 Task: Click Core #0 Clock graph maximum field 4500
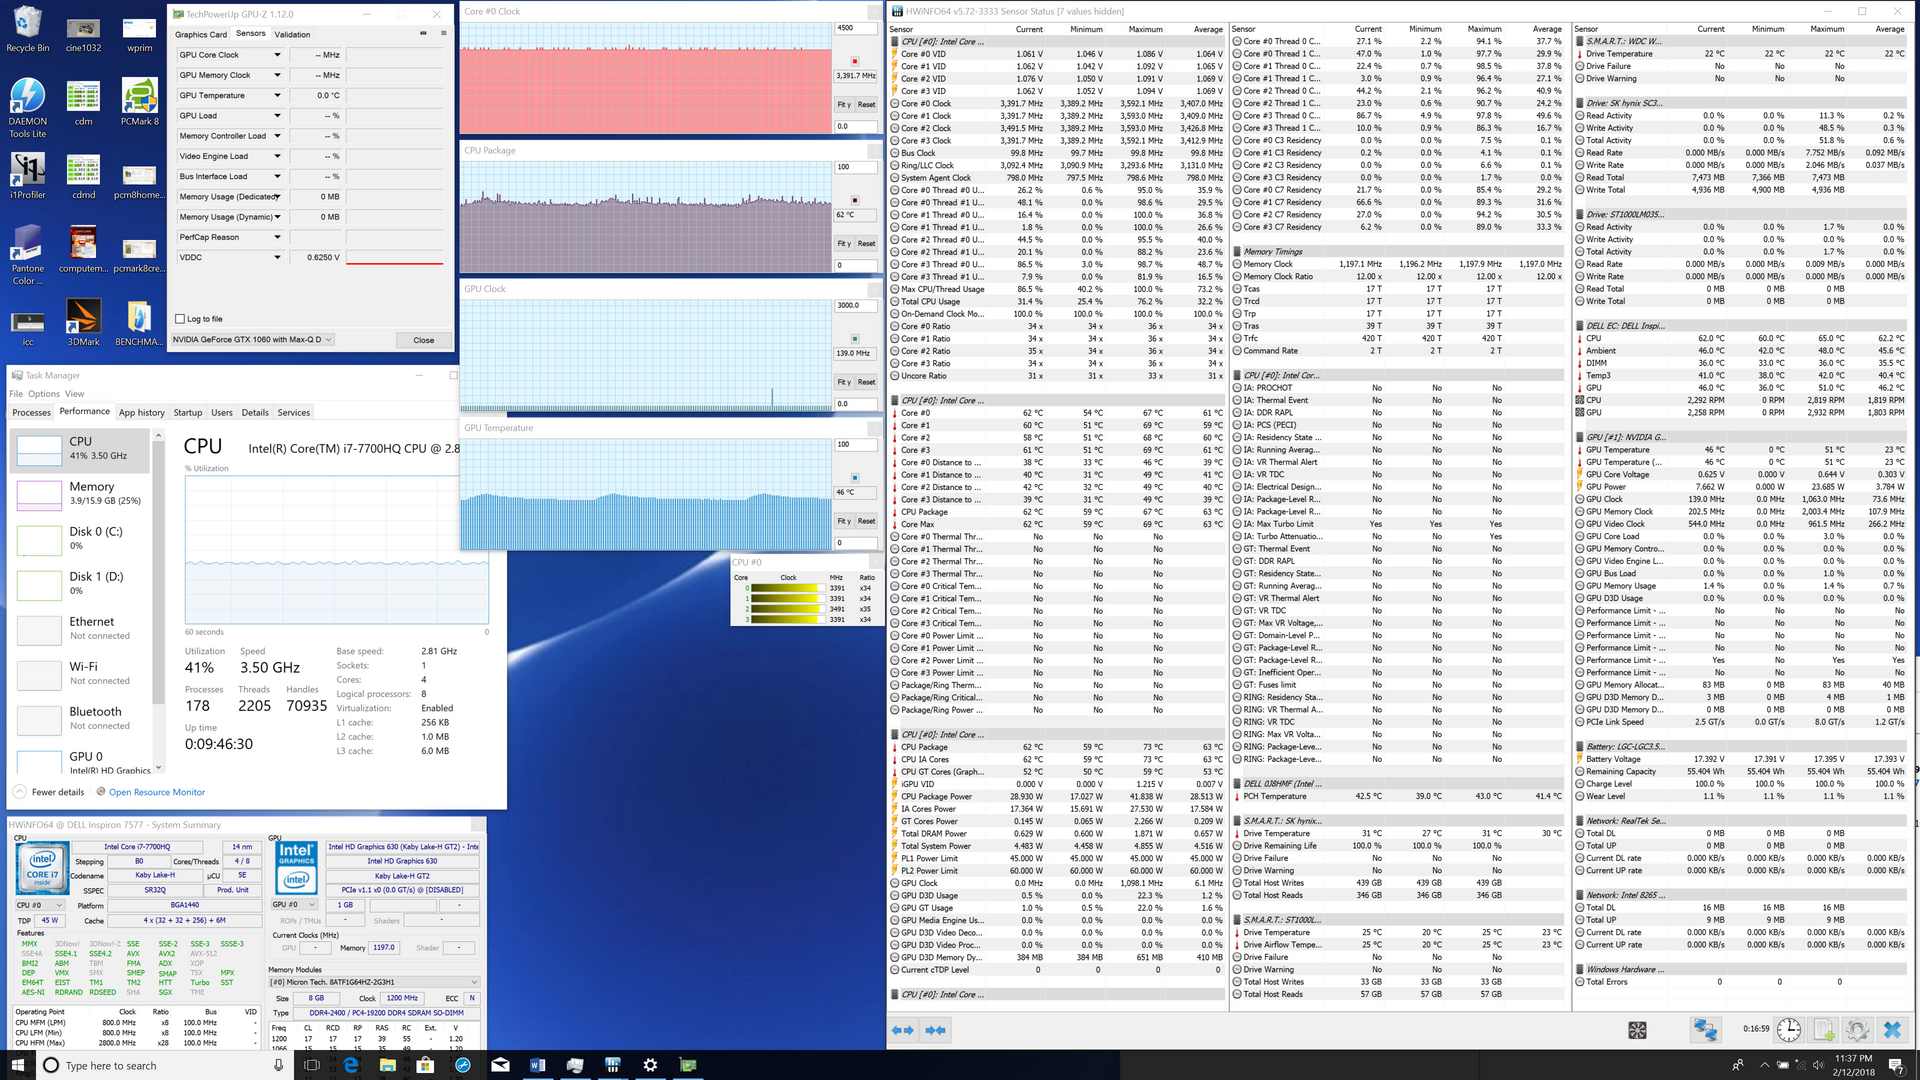[x=856, y=28]
